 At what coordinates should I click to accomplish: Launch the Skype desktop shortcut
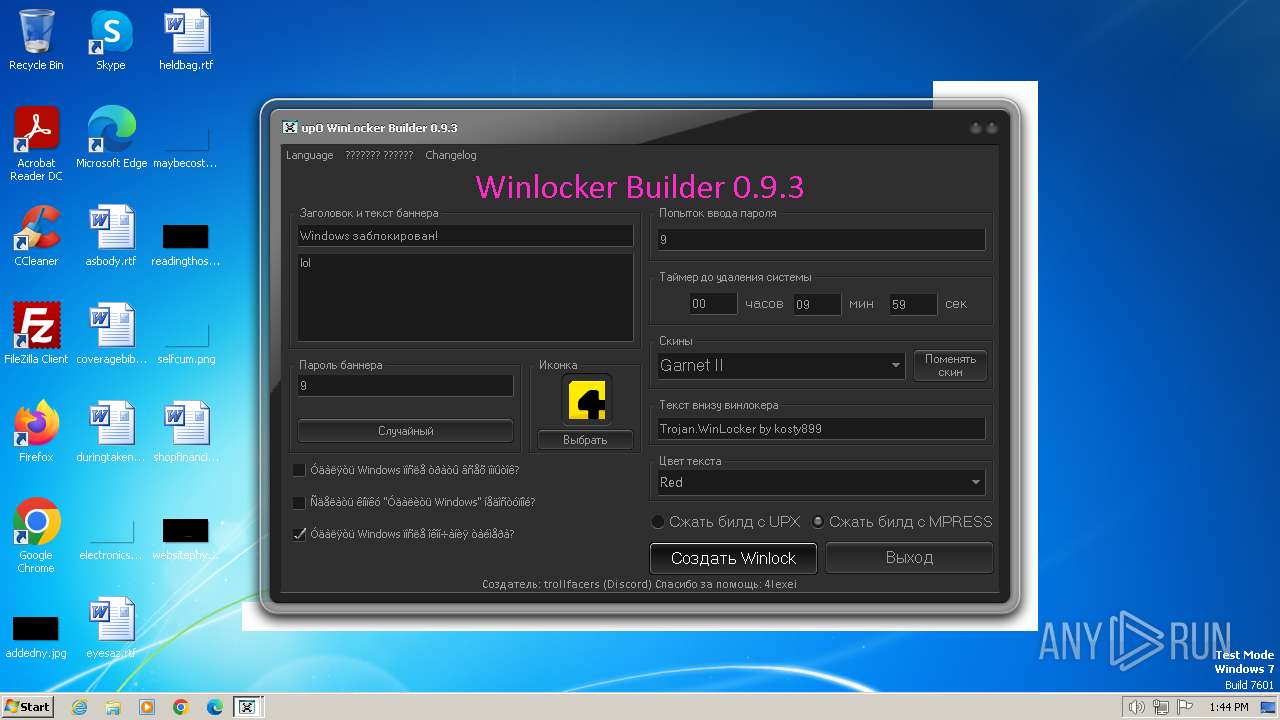coord(110,40)
